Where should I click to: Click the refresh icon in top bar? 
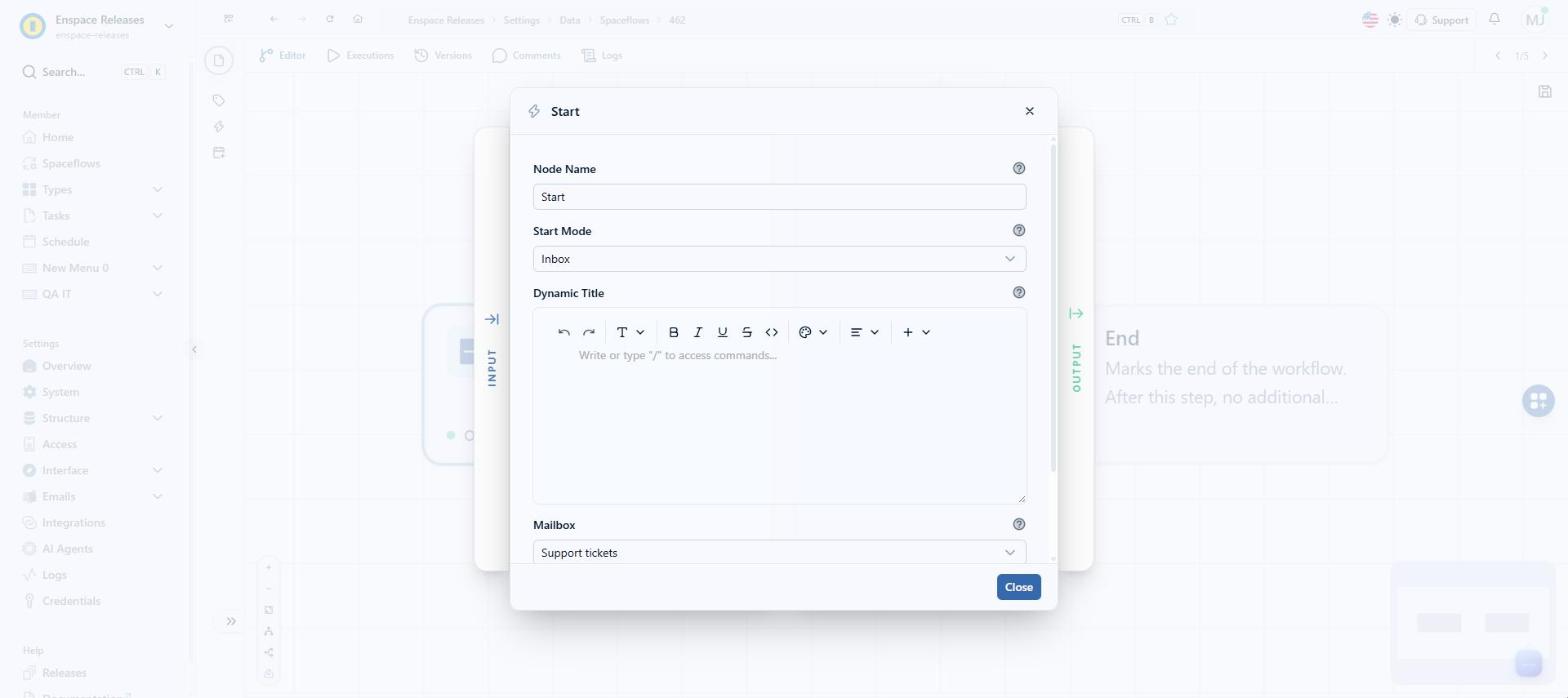(330, 19)
